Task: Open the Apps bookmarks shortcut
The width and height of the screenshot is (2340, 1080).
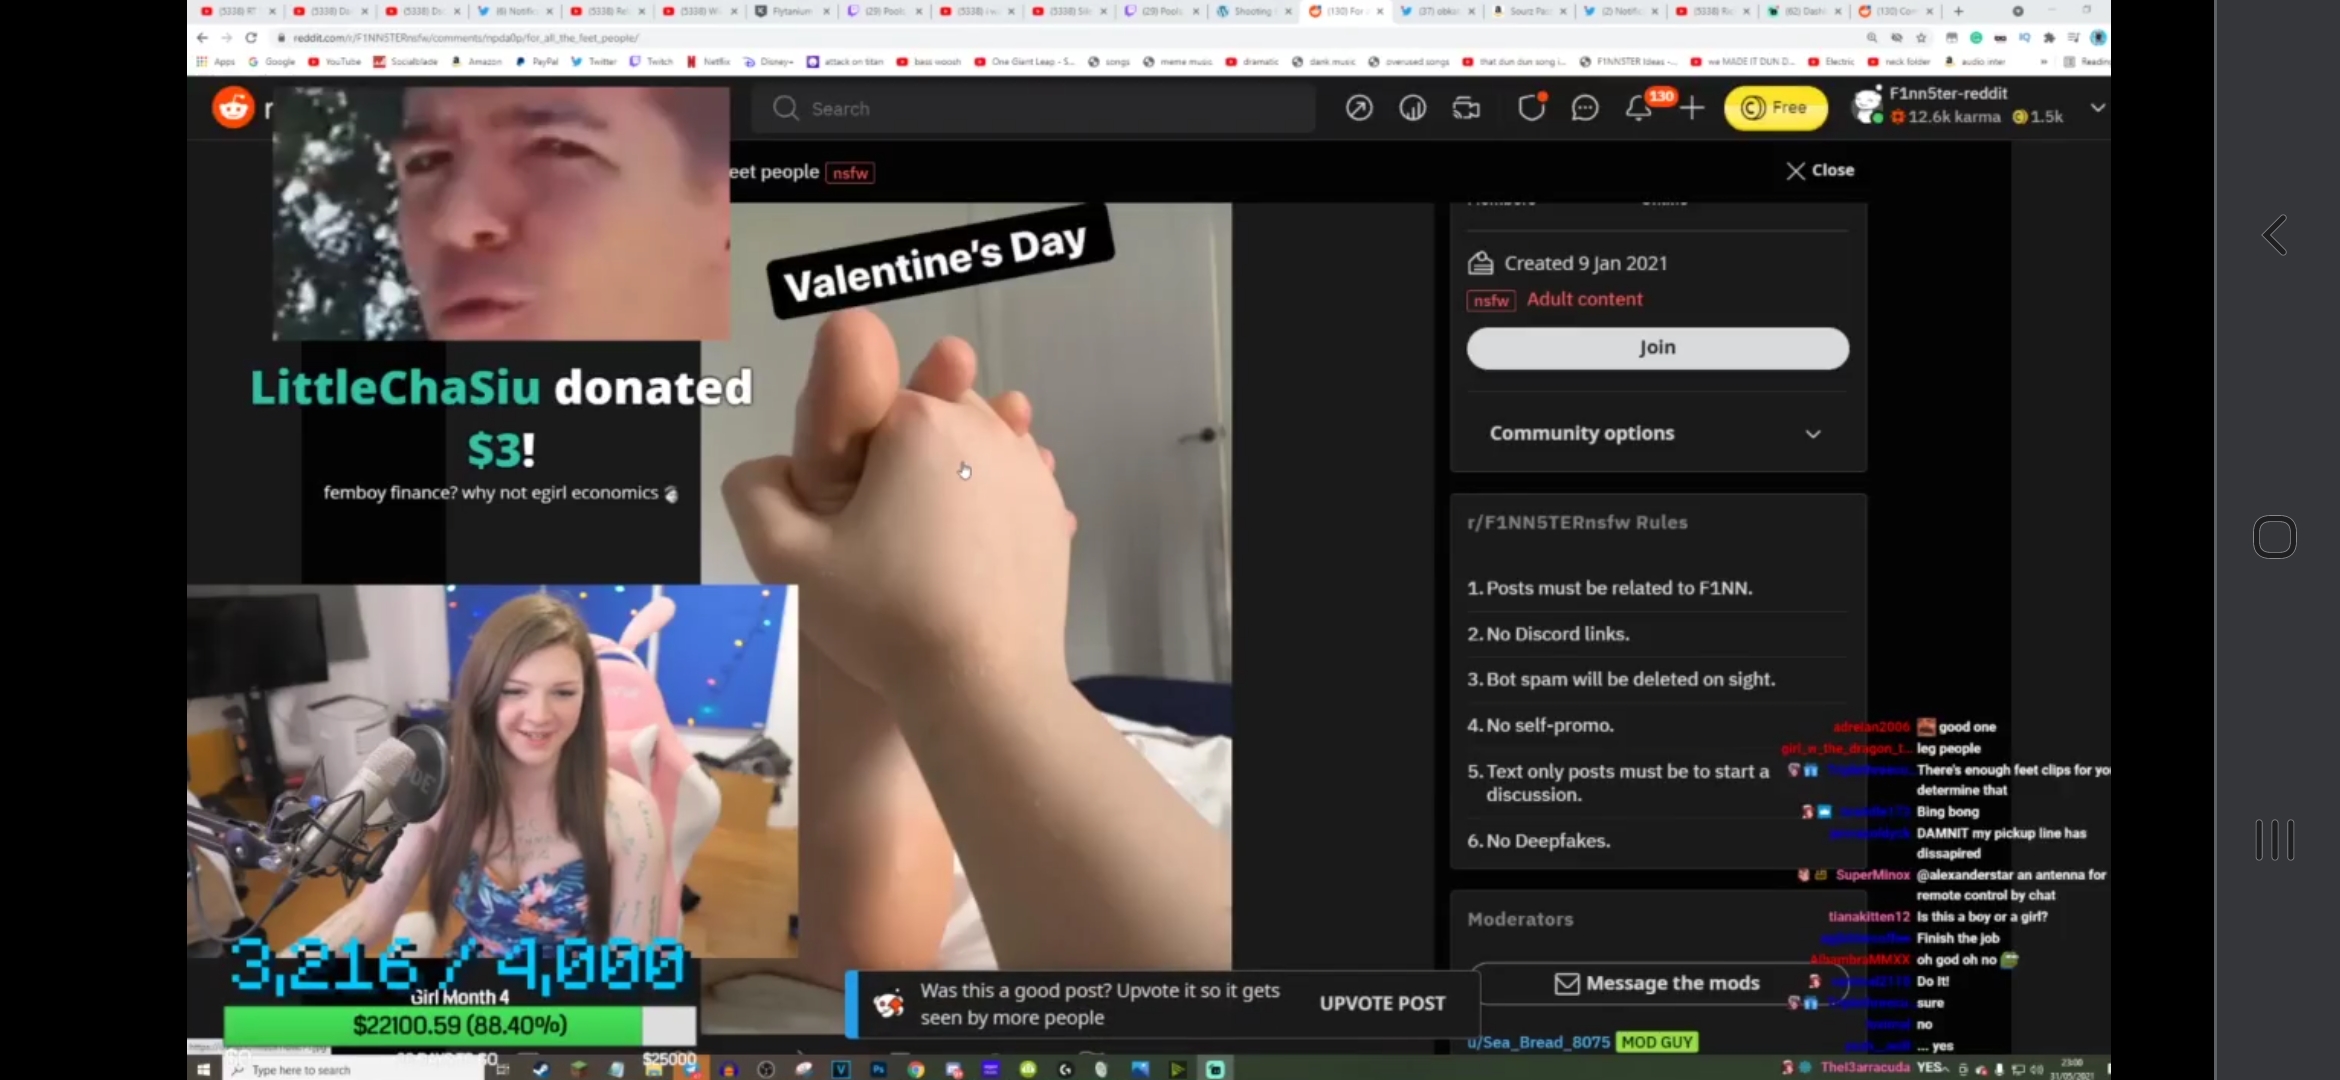Action: coord(216,61)
